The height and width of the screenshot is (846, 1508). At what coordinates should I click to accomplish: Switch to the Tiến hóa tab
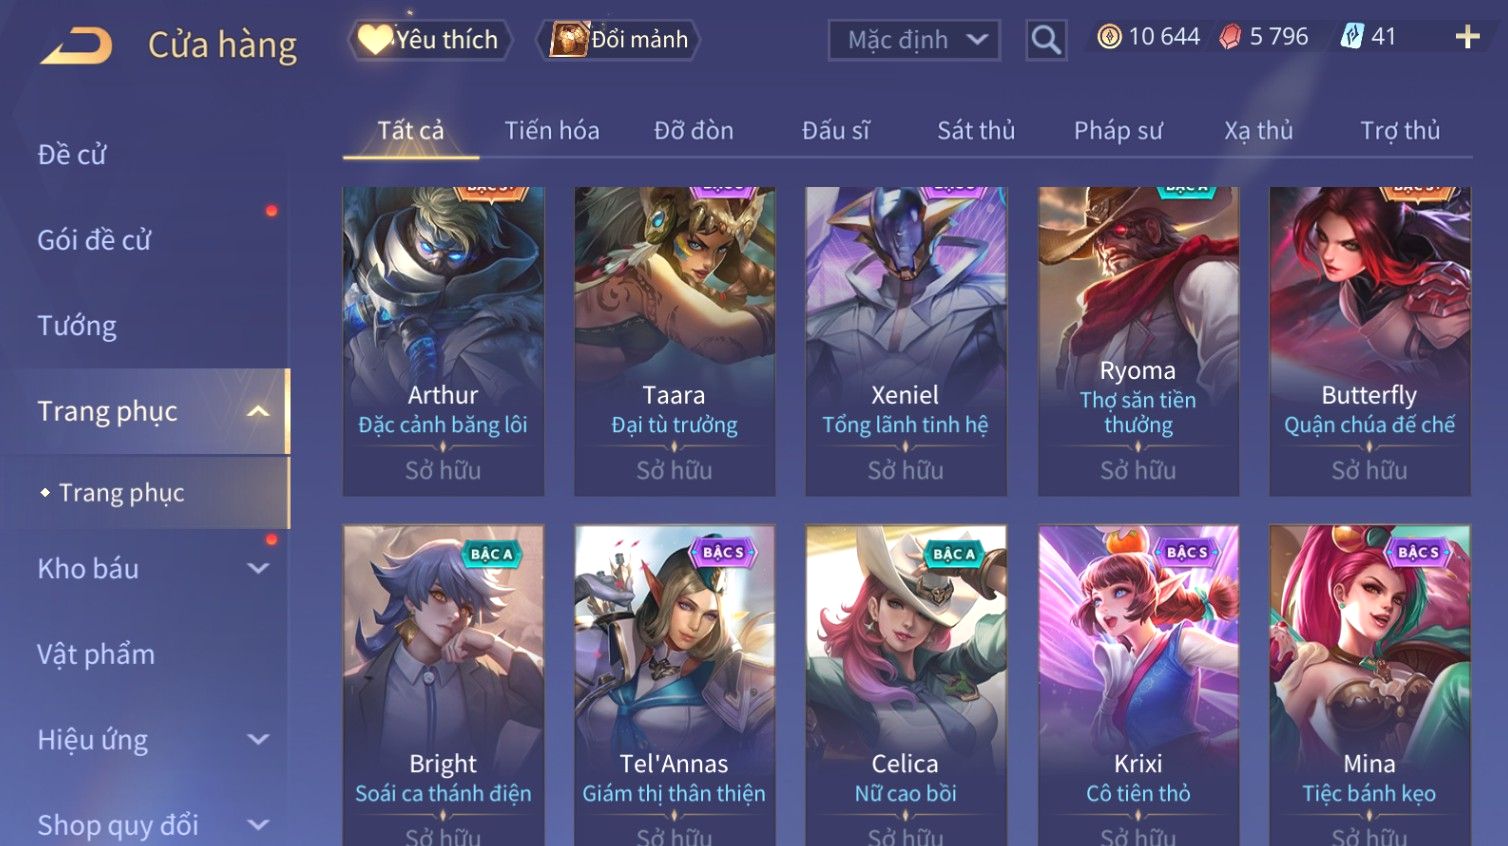tap(552, 131)
